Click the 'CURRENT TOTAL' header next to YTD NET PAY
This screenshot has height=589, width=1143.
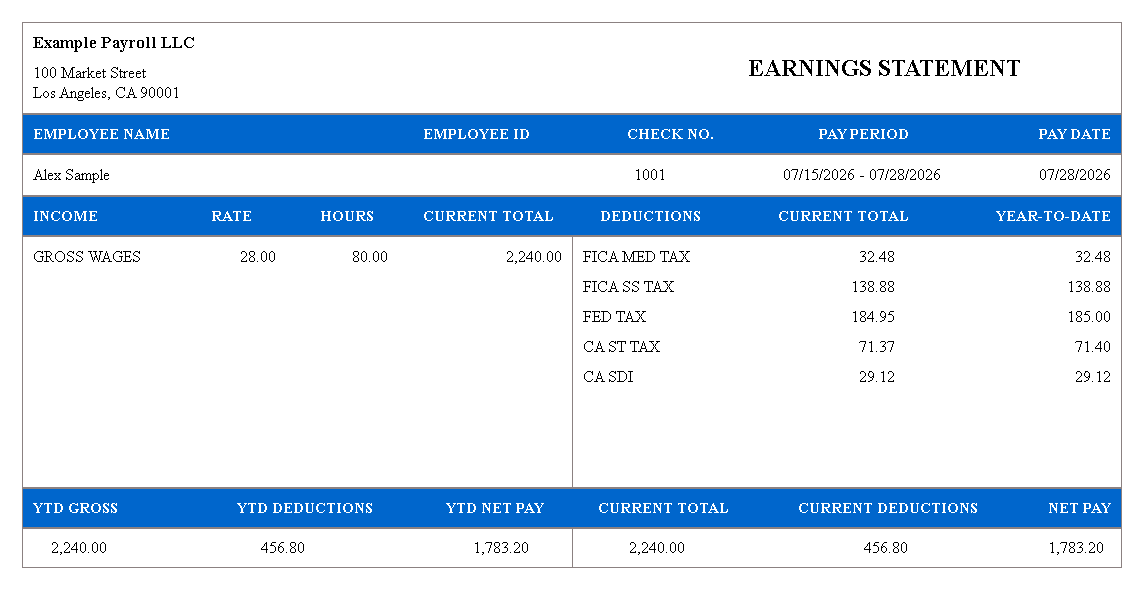[663, 508]
